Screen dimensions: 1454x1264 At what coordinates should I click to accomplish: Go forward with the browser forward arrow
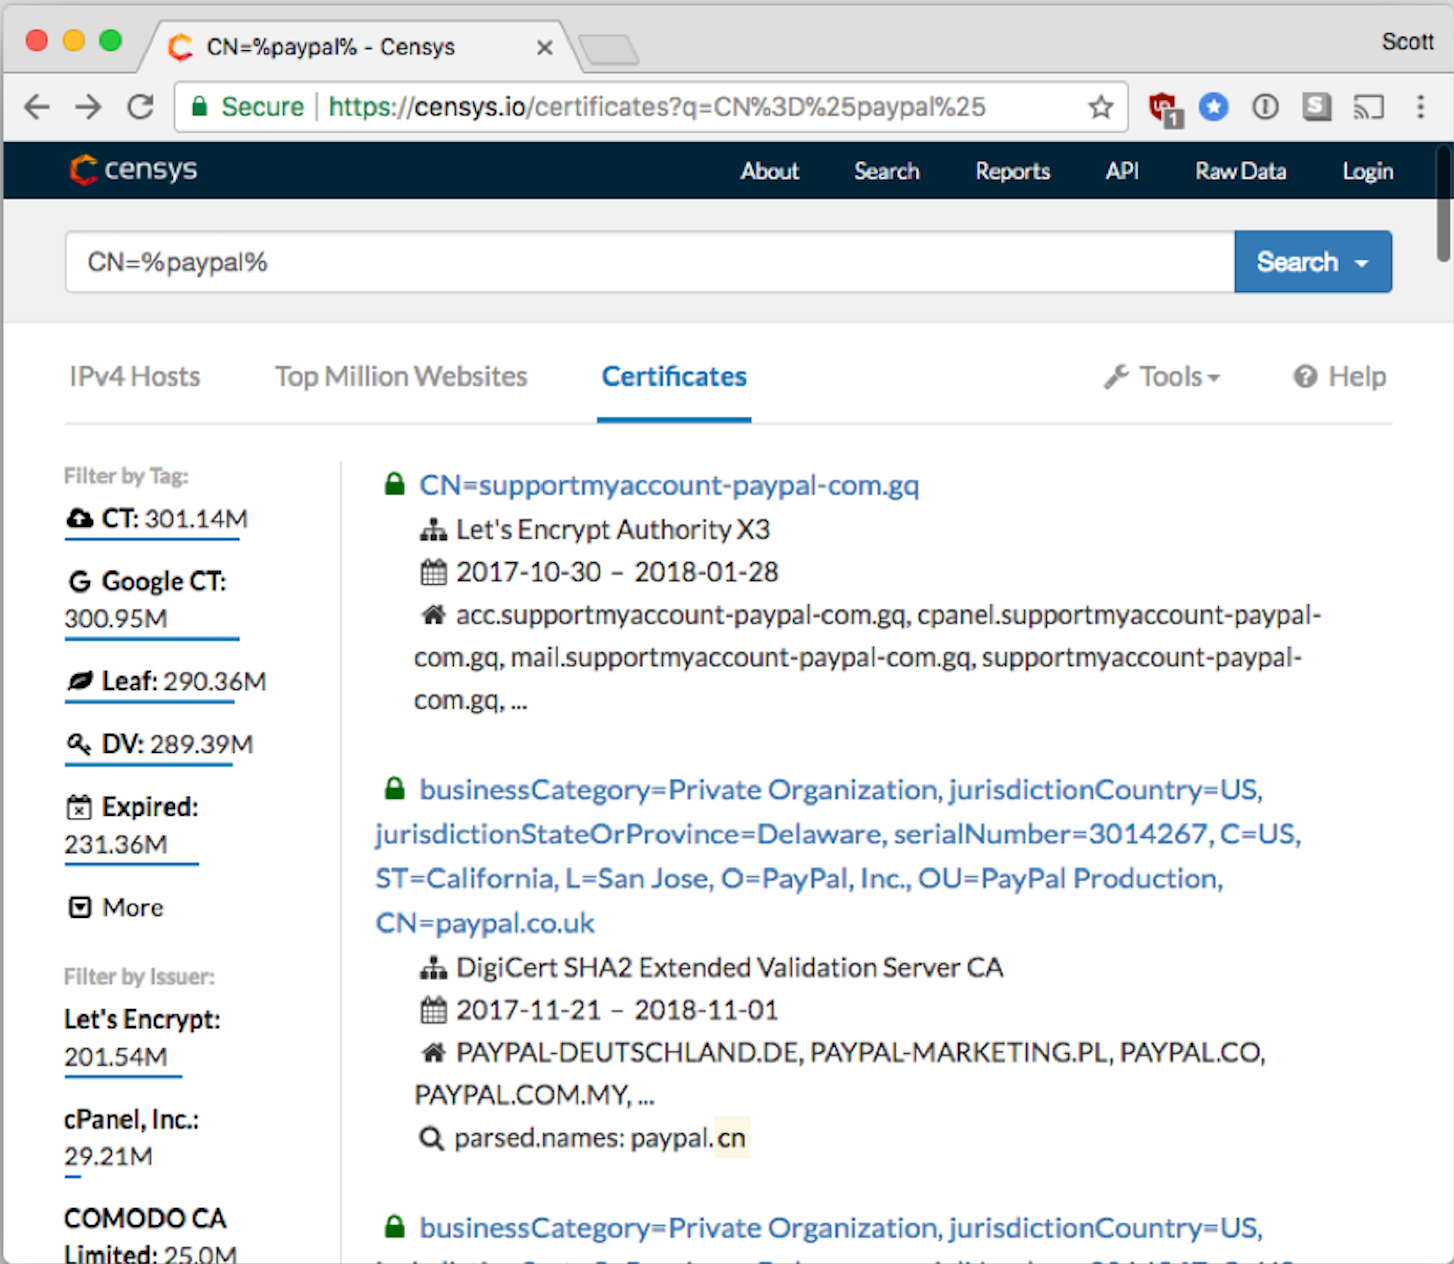89,107
